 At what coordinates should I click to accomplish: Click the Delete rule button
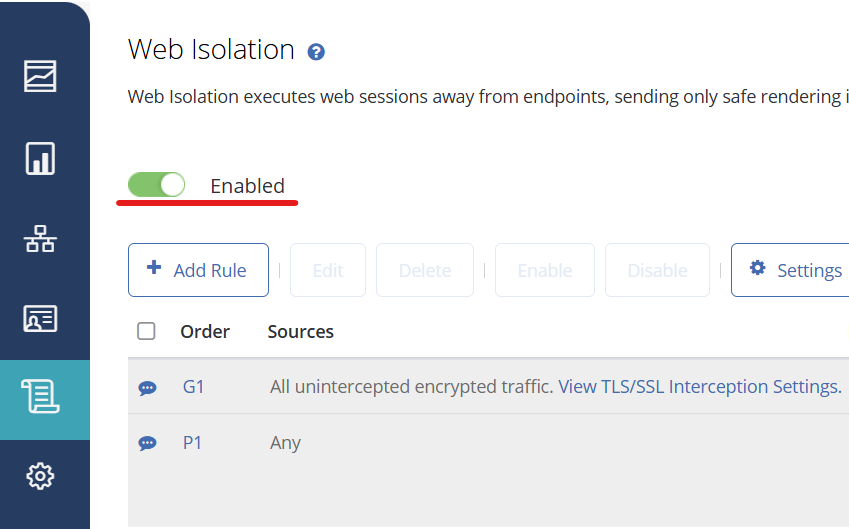coord(425,270)
